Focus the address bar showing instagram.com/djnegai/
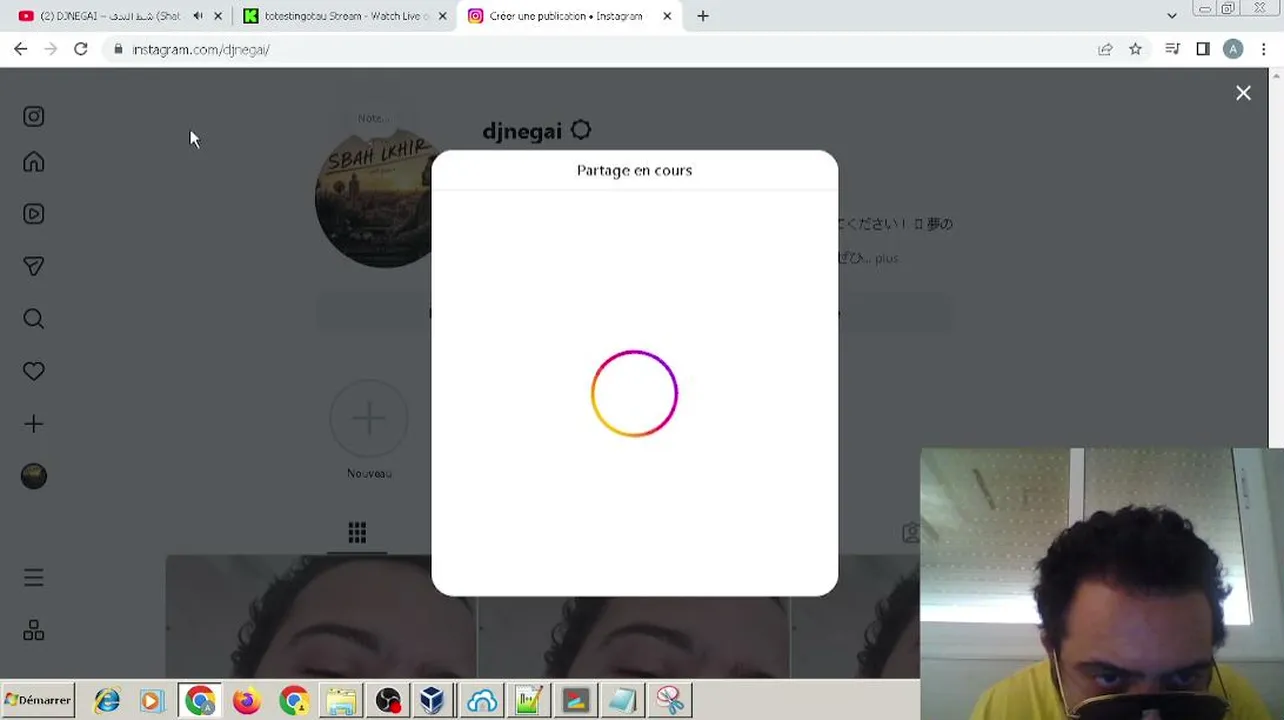 (600, 49)
